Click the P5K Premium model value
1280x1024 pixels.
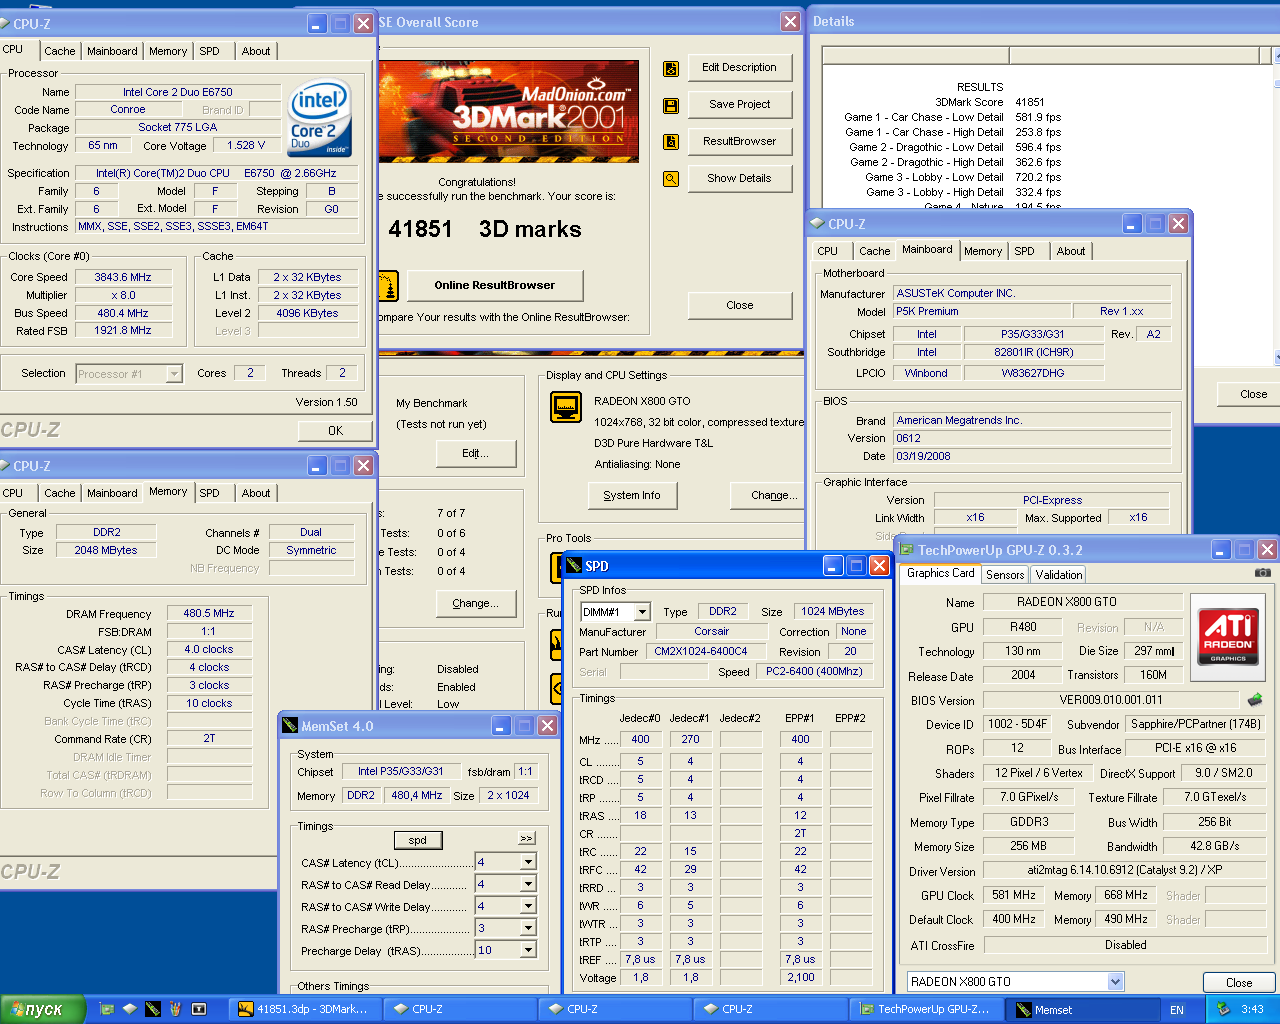982,312
